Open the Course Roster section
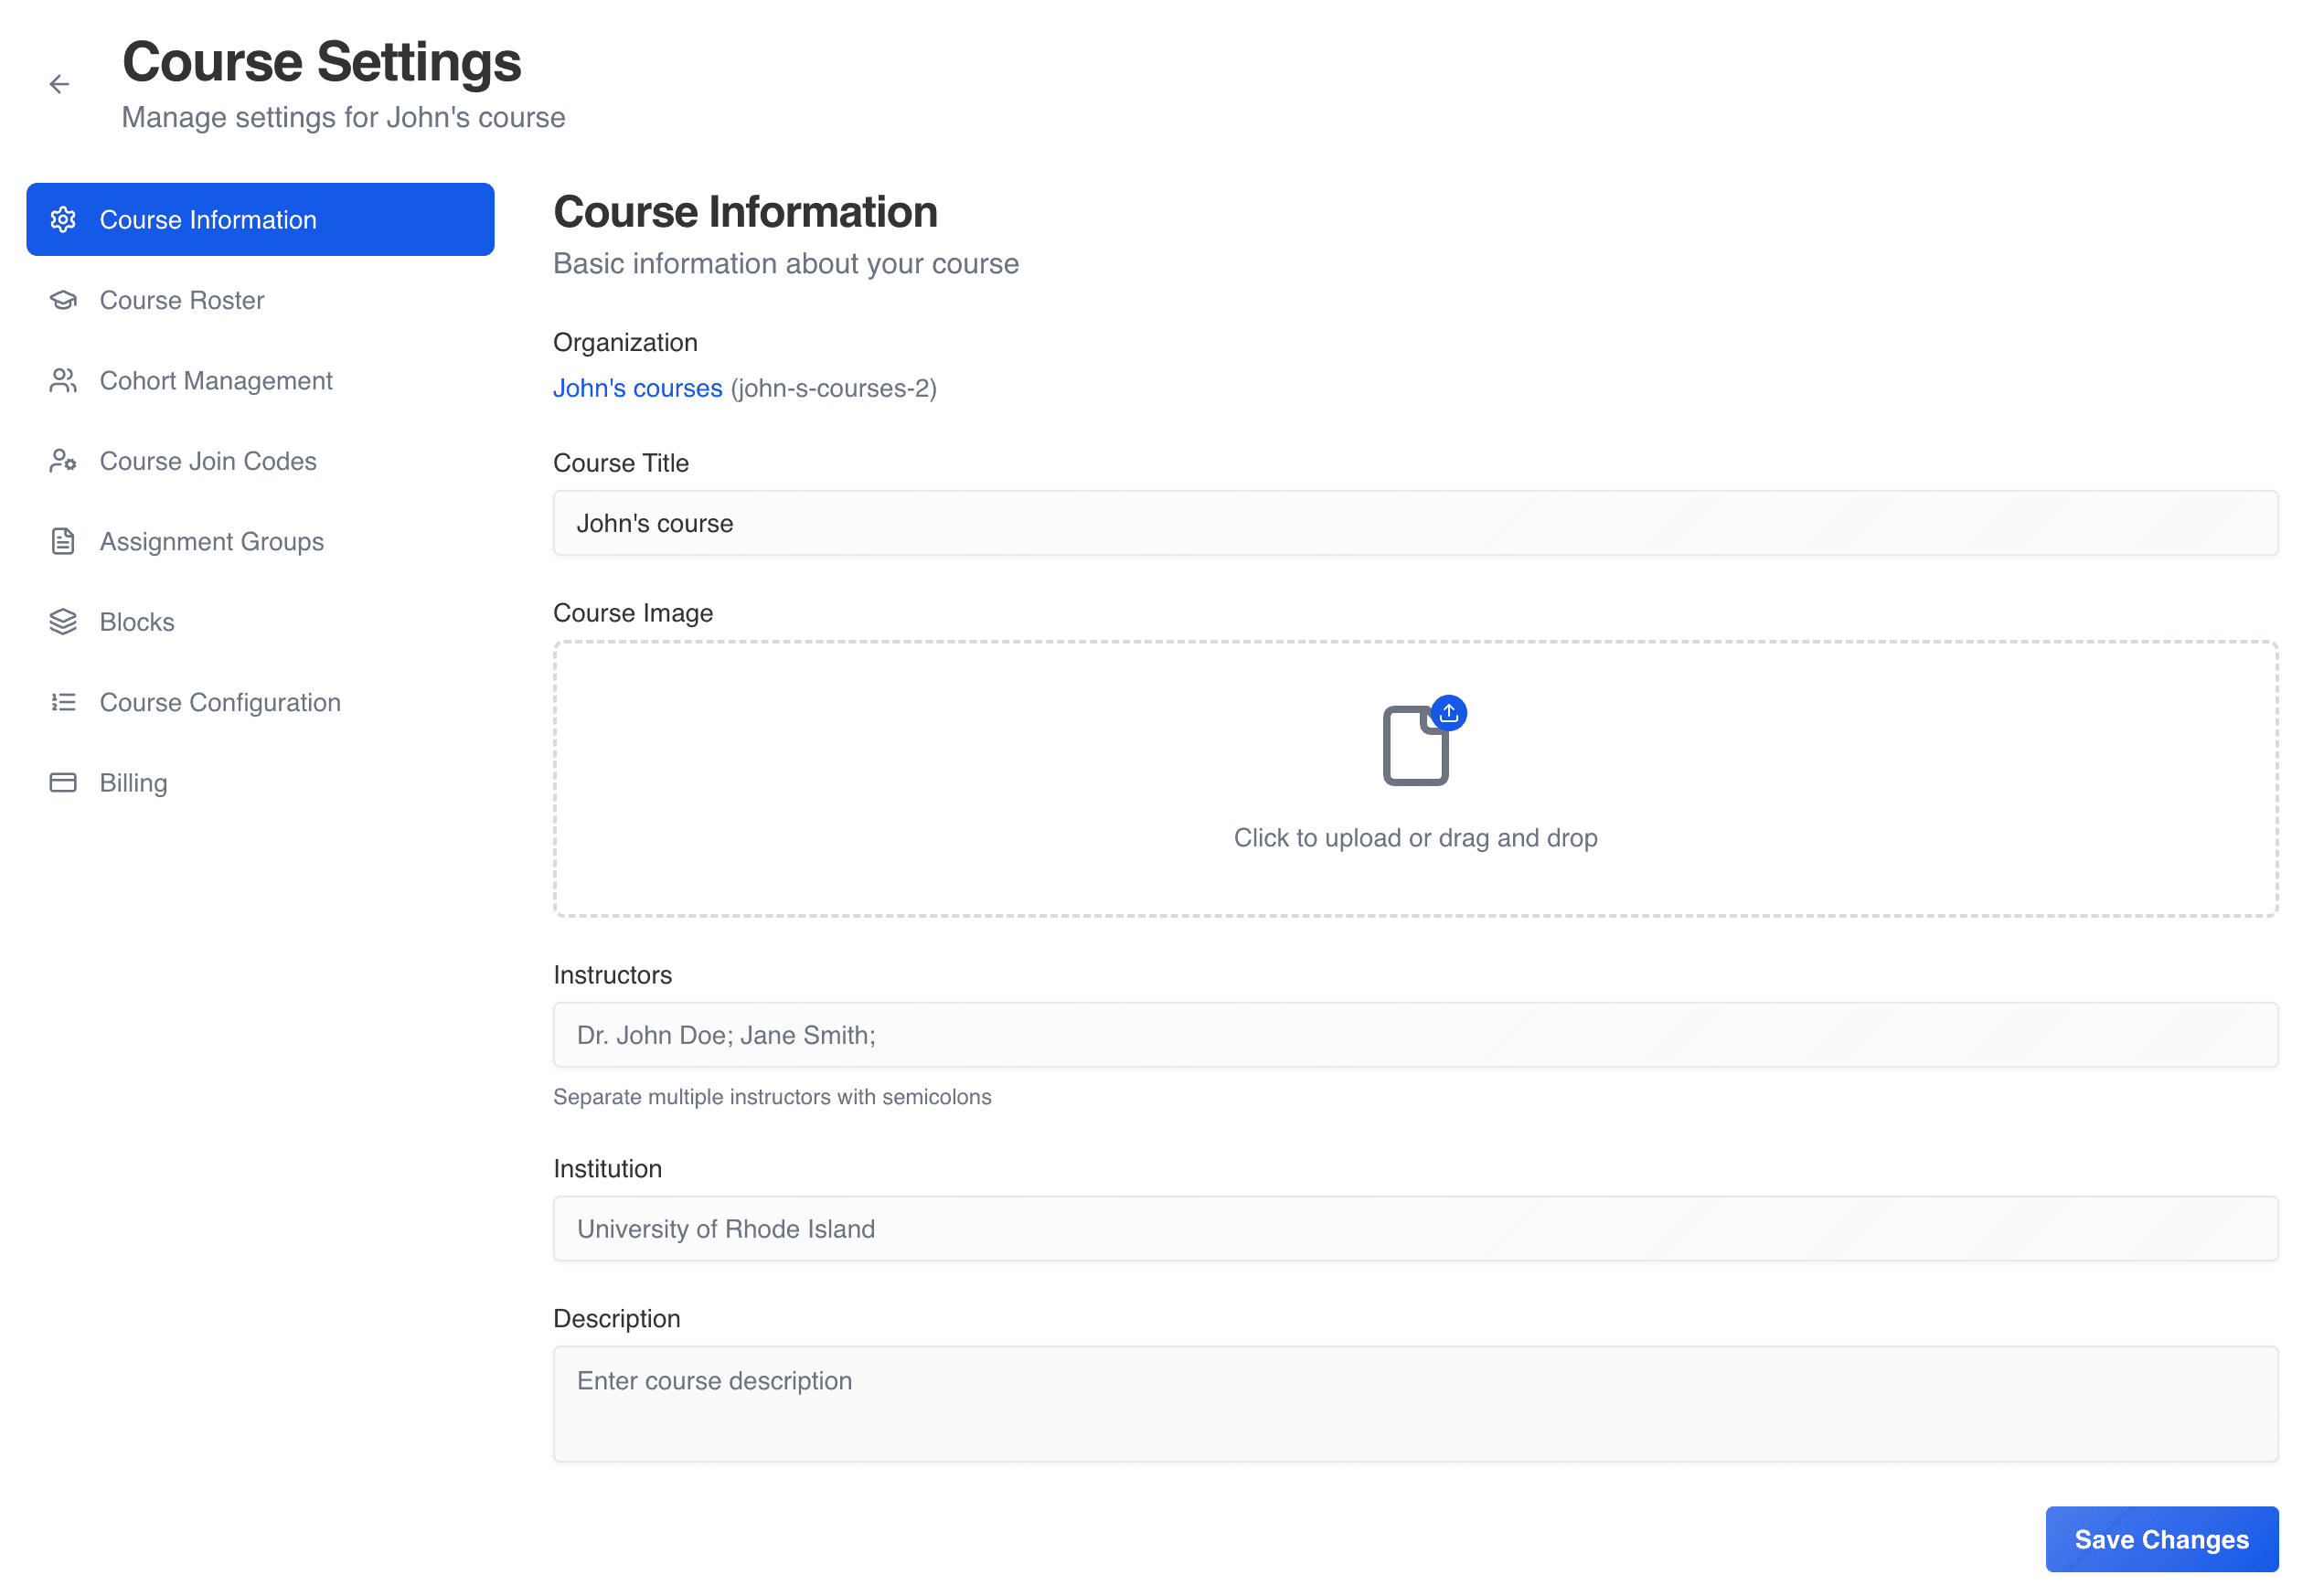 pyautogui.click(x=260, y=300)
